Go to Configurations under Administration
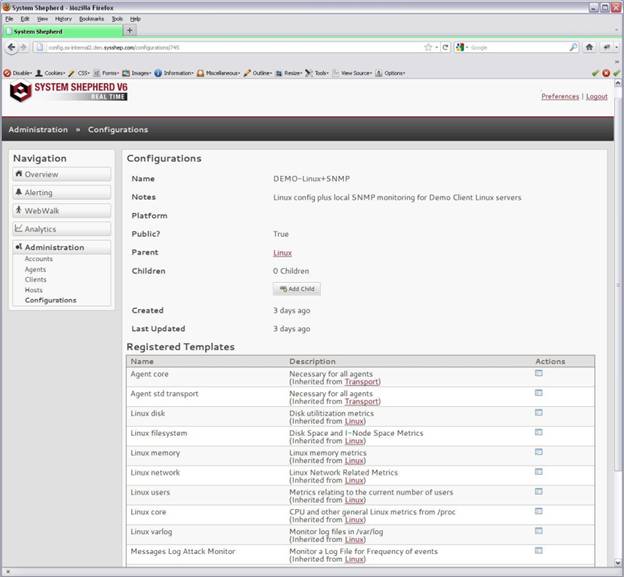Screen dimensions: 624x577 coord(51,300)
